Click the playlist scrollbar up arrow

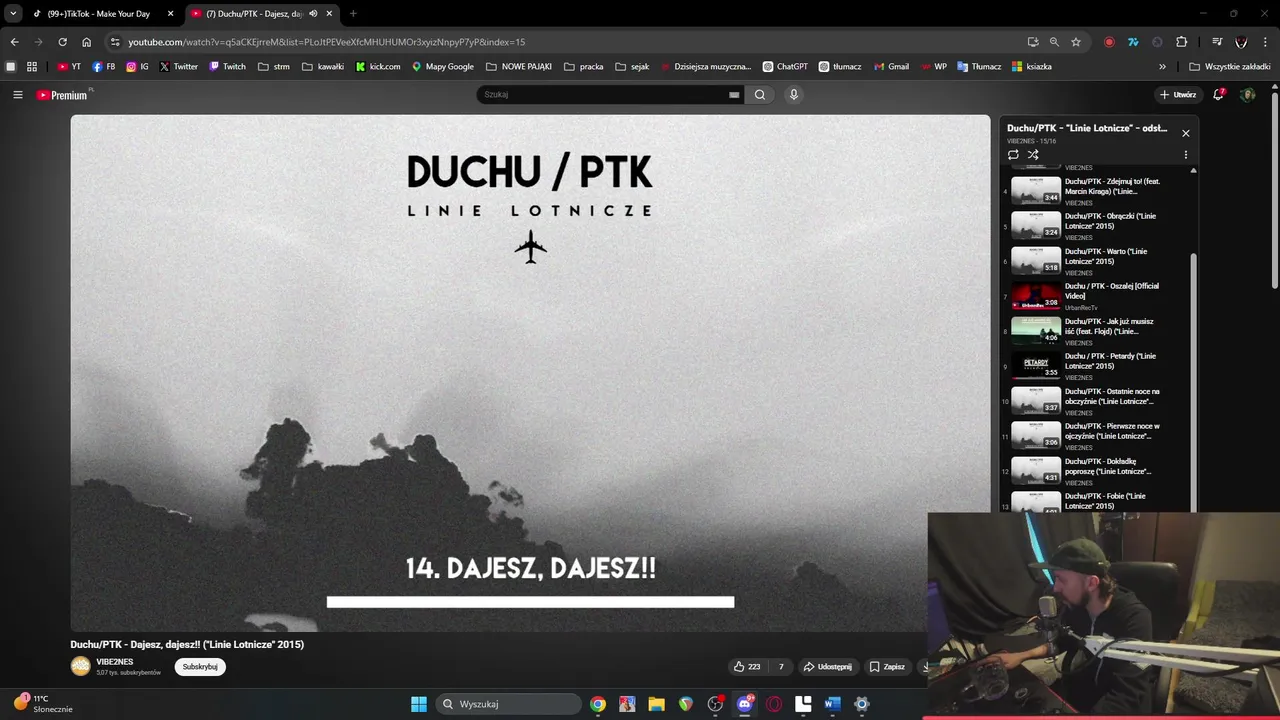[1193, 171]
